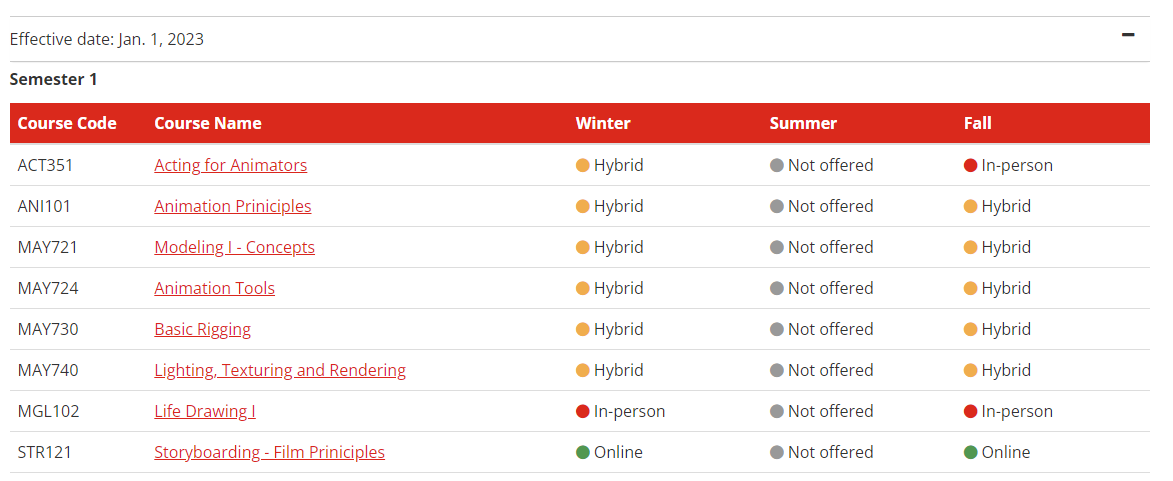This screenshot has height=481, width=1173.
Task: Click the Fall column header
Action: point(978,123)
